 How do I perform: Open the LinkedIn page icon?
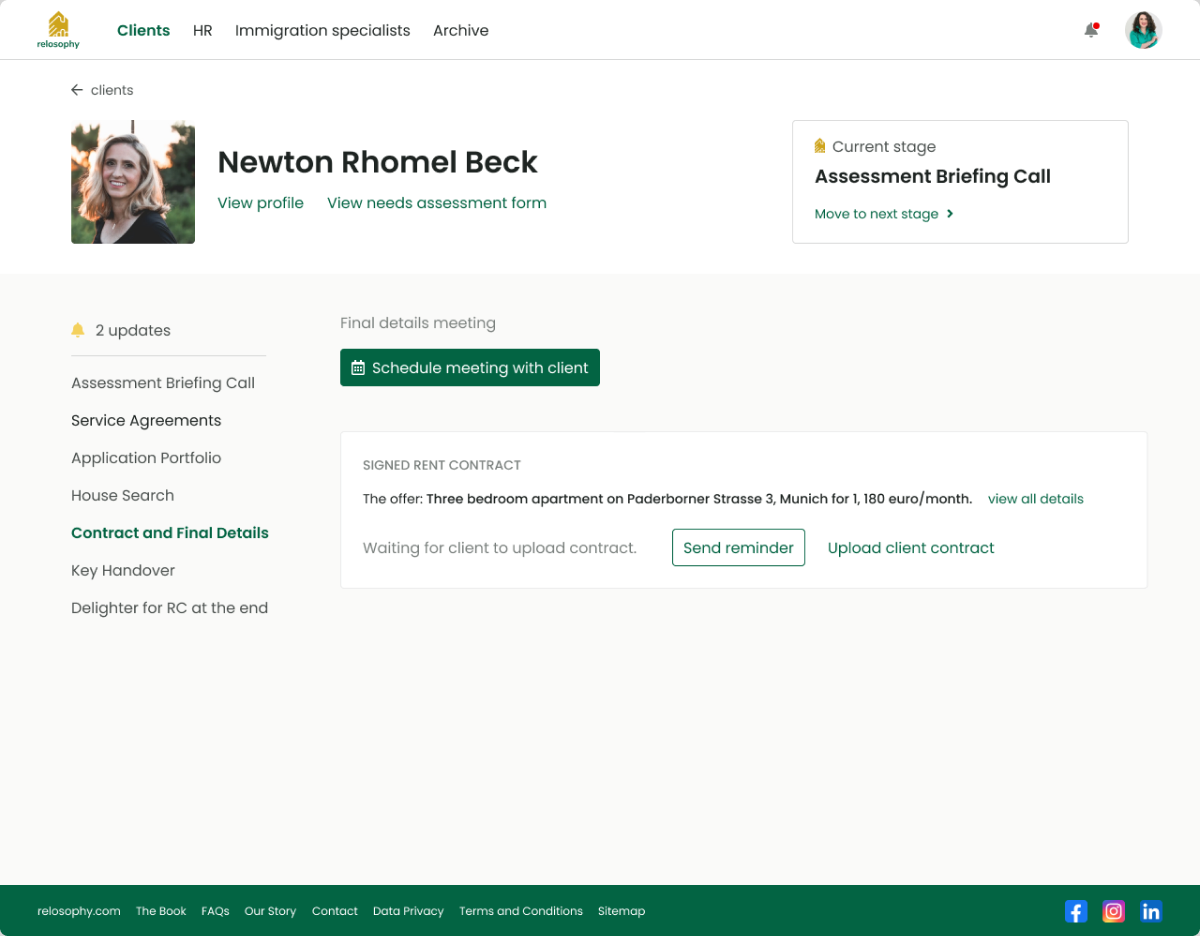point(1151,911)
